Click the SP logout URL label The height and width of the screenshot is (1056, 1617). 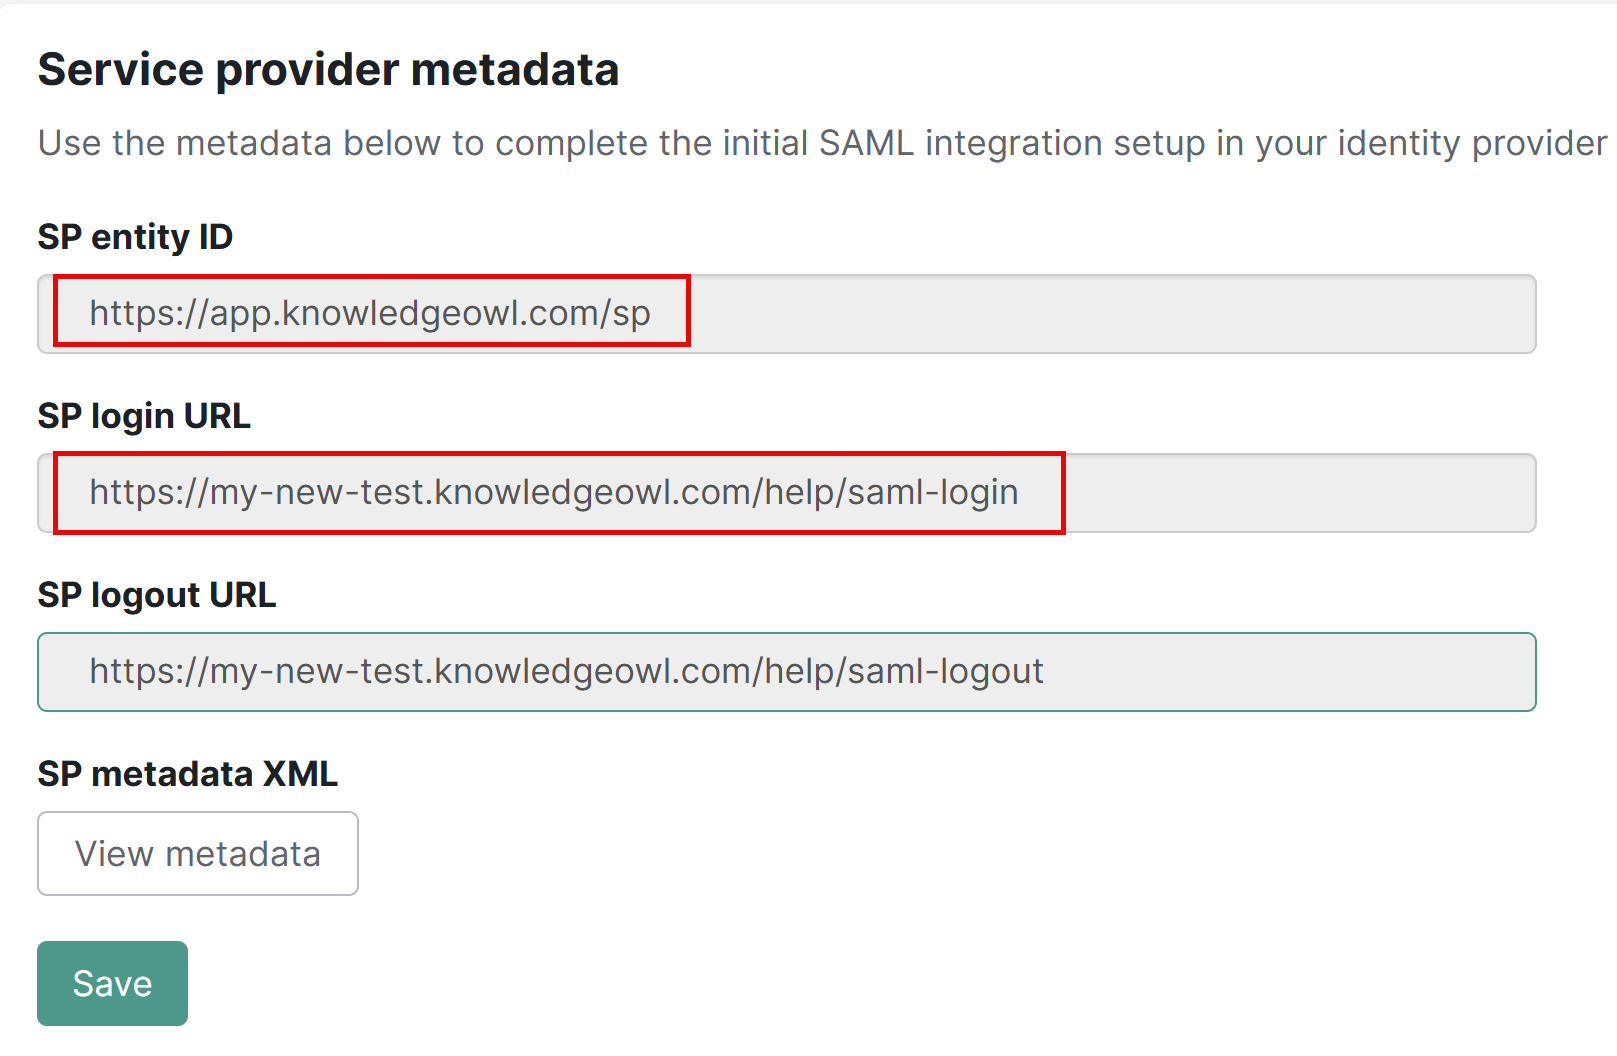point(156,595)
